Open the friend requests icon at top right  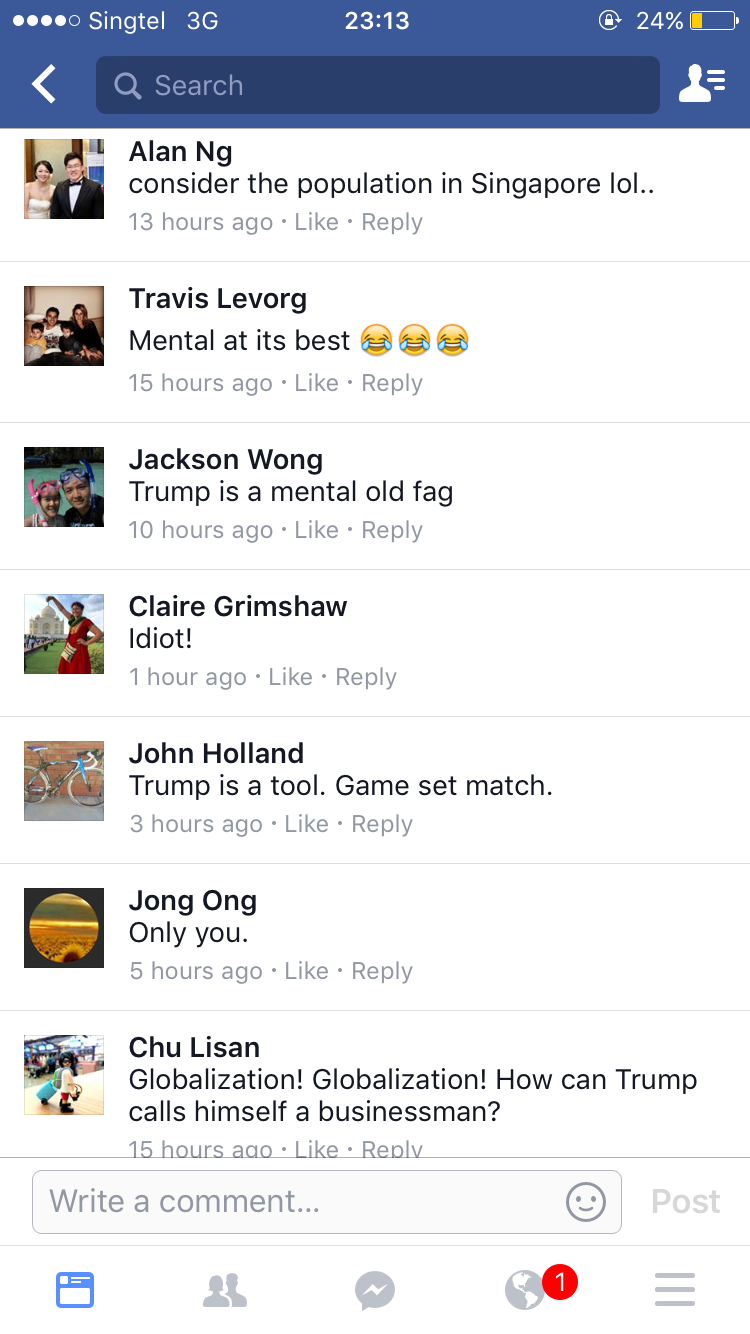[702, 85]
